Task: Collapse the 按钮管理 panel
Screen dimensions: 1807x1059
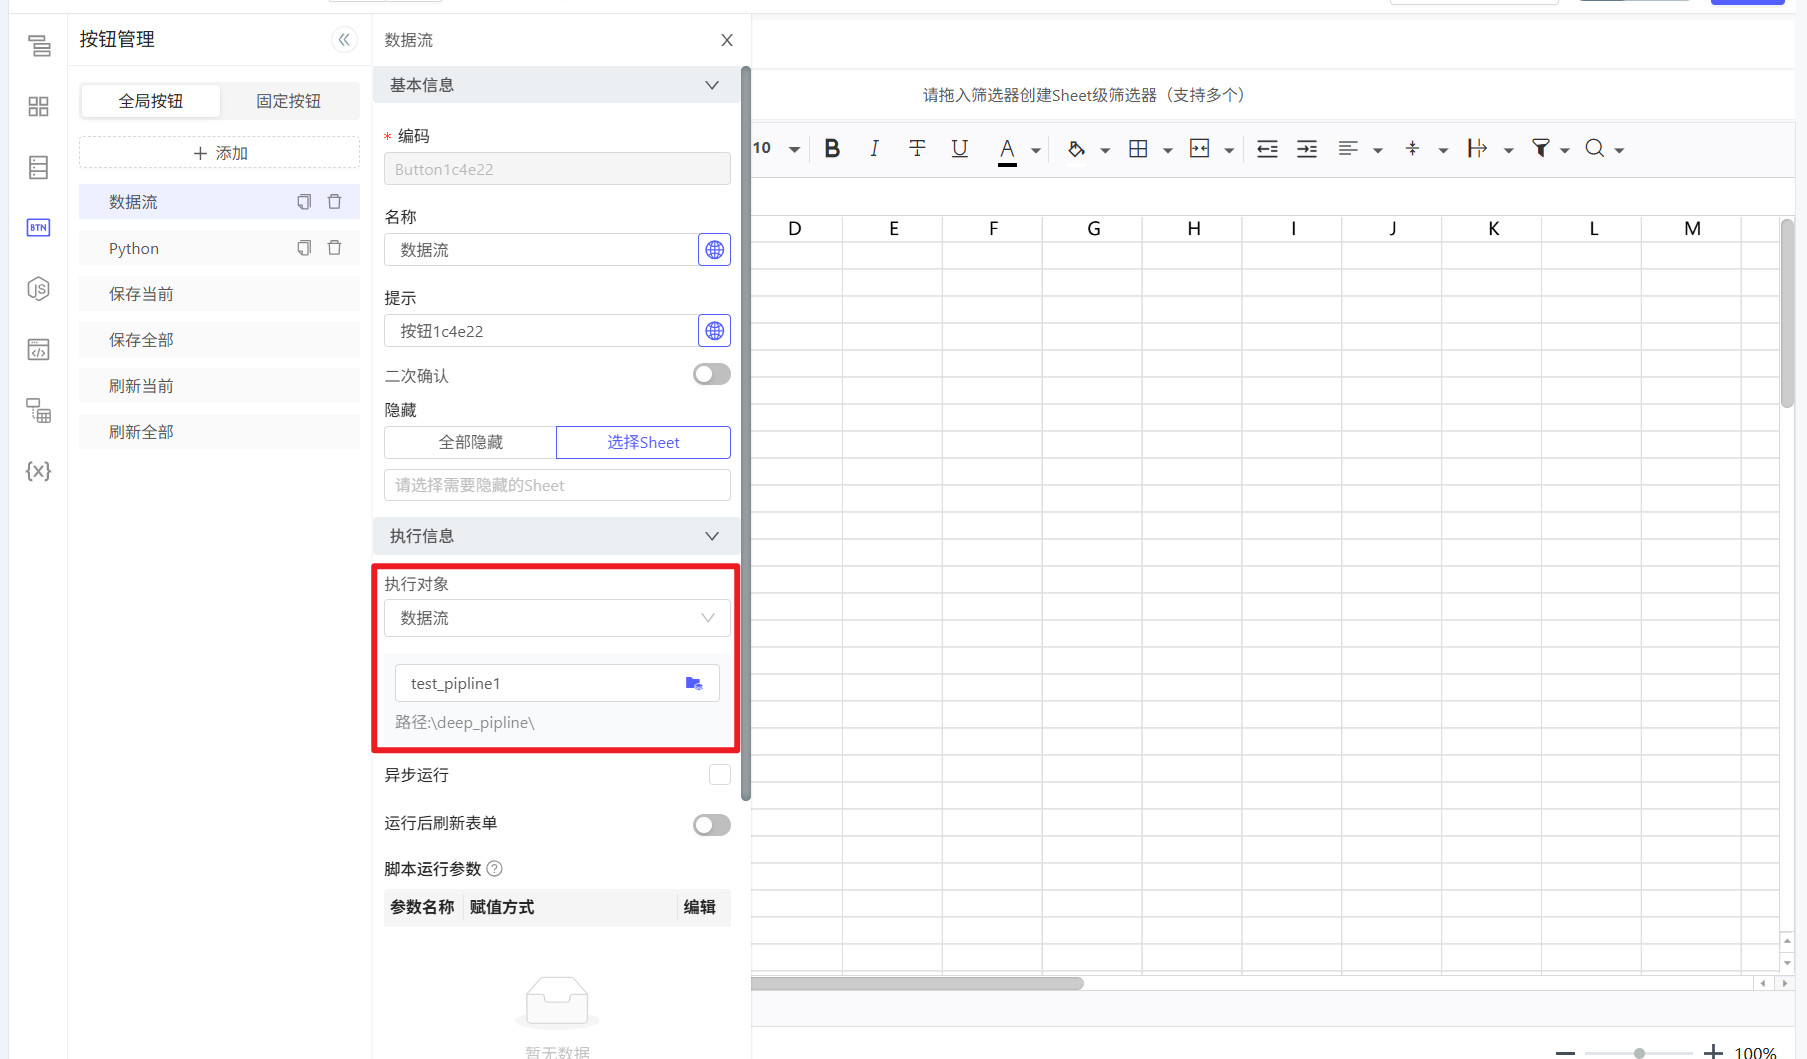Action: [x=344, y=40]
